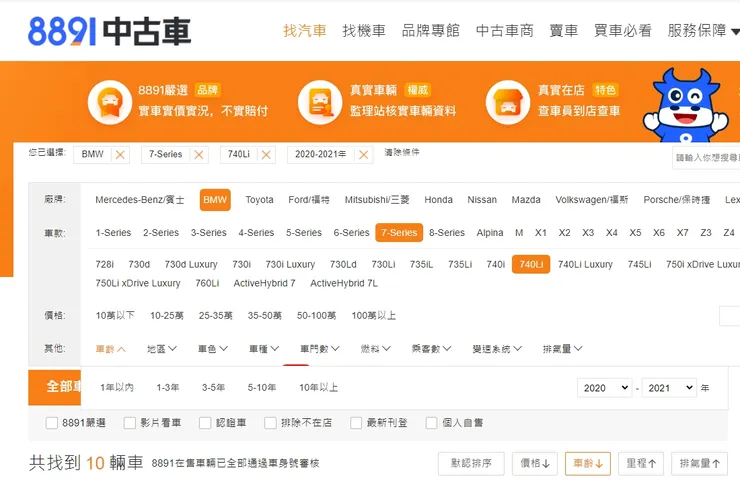
Task: Select the highlighted 740Li trim
Action: [x=531, y=264]
